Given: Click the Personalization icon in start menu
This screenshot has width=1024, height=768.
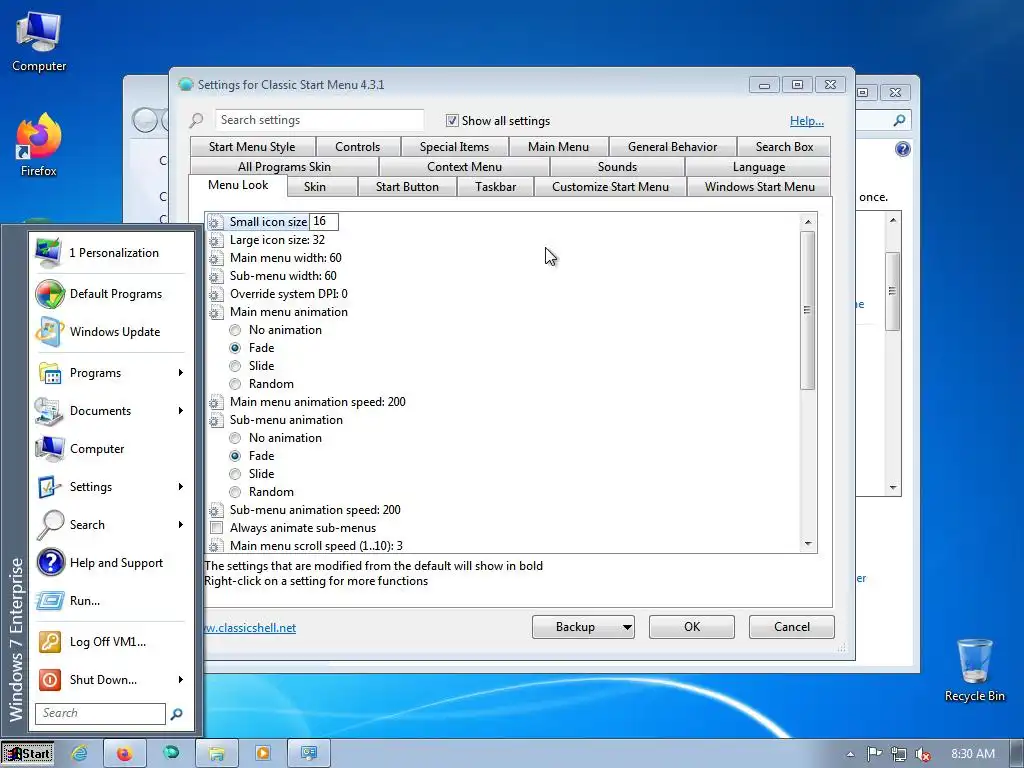Looking at the screenshot, I should (x=49, y=253).
